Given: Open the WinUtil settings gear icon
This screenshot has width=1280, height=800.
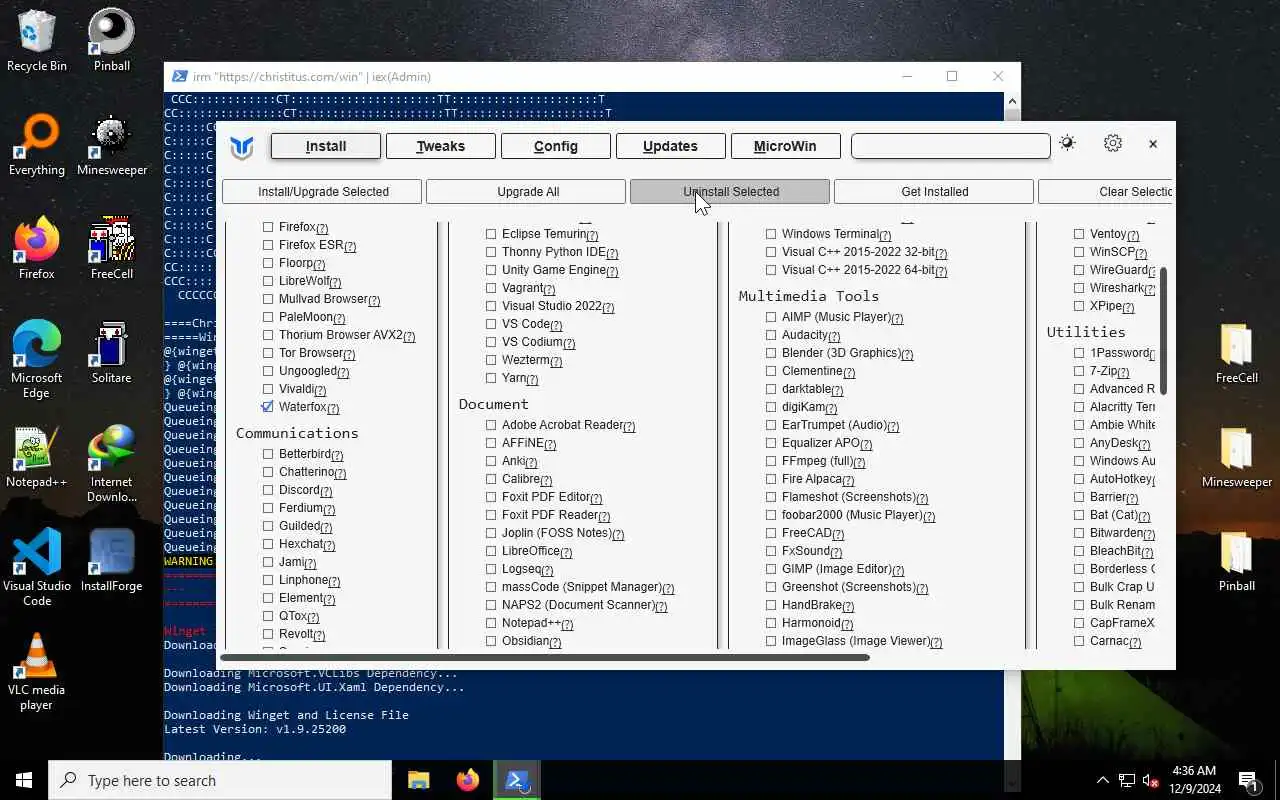Looking at the screenshot, I should point(1113,144).
